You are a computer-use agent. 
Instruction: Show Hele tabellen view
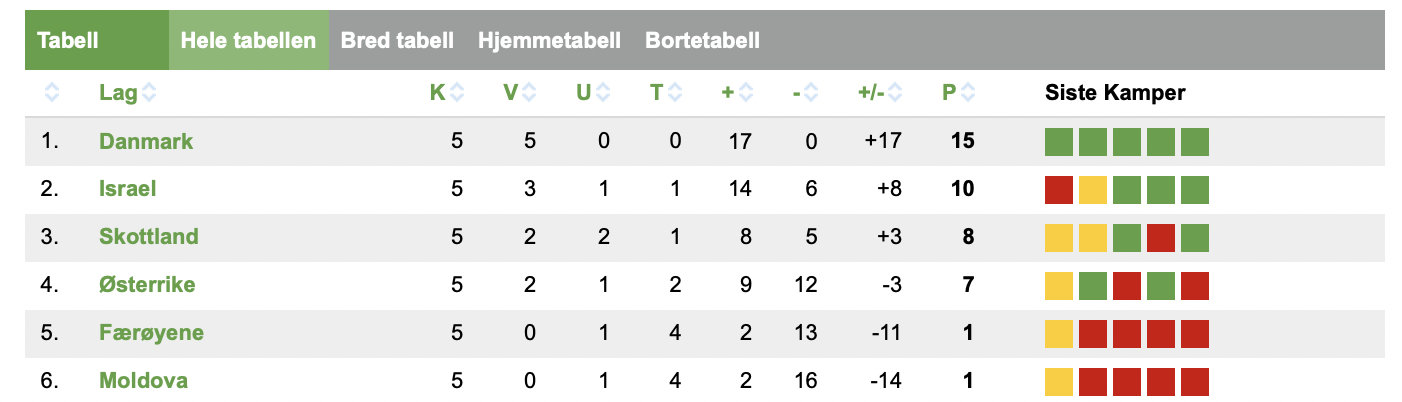248,41
